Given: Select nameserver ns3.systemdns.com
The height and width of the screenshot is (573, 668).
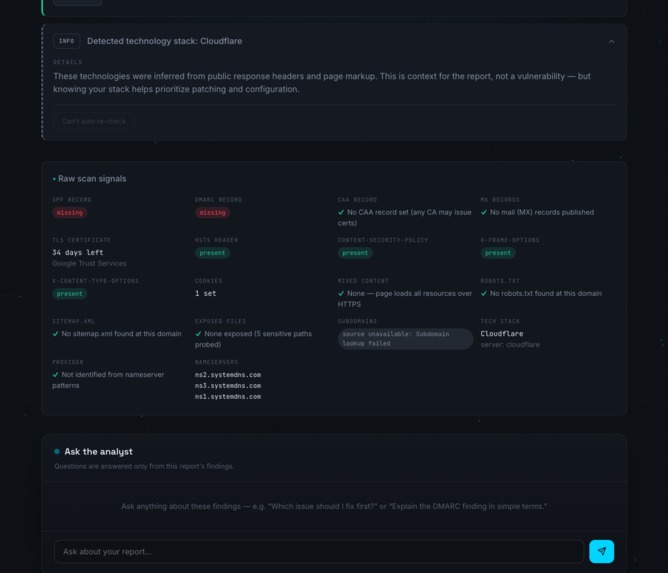Looking at the screenshot, I should pos(228,386).
